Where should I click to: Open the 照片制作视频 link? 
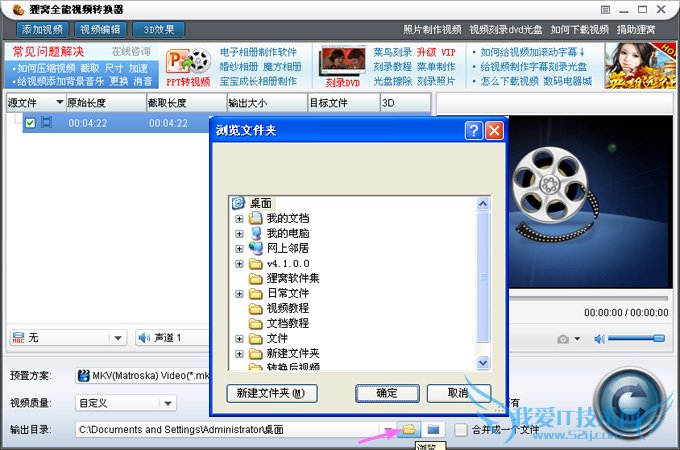[x=432, y=29]
